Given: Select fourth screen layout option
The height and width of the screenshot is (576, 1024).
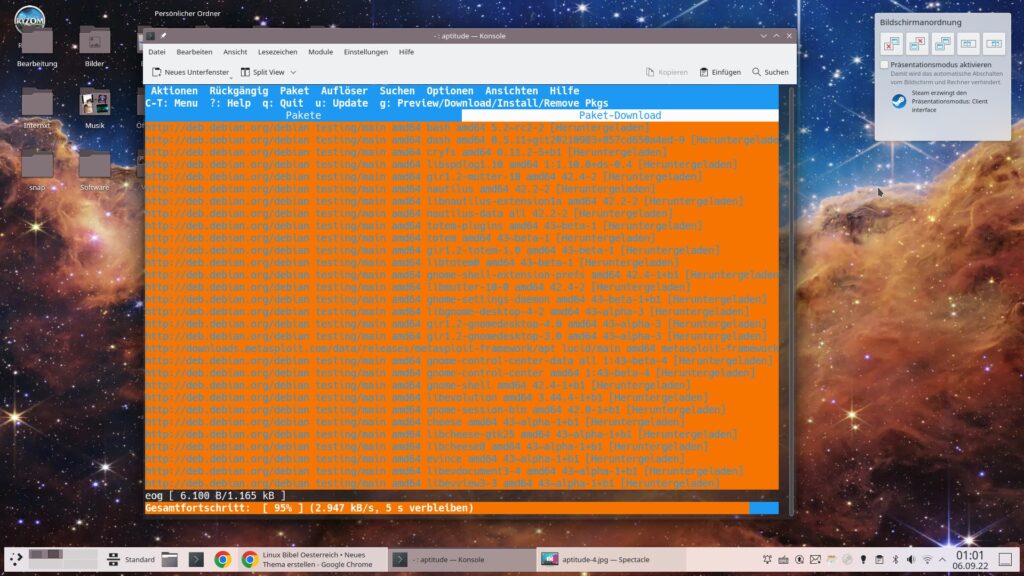Looking at the screenshot, I should [x=968, y=44].
